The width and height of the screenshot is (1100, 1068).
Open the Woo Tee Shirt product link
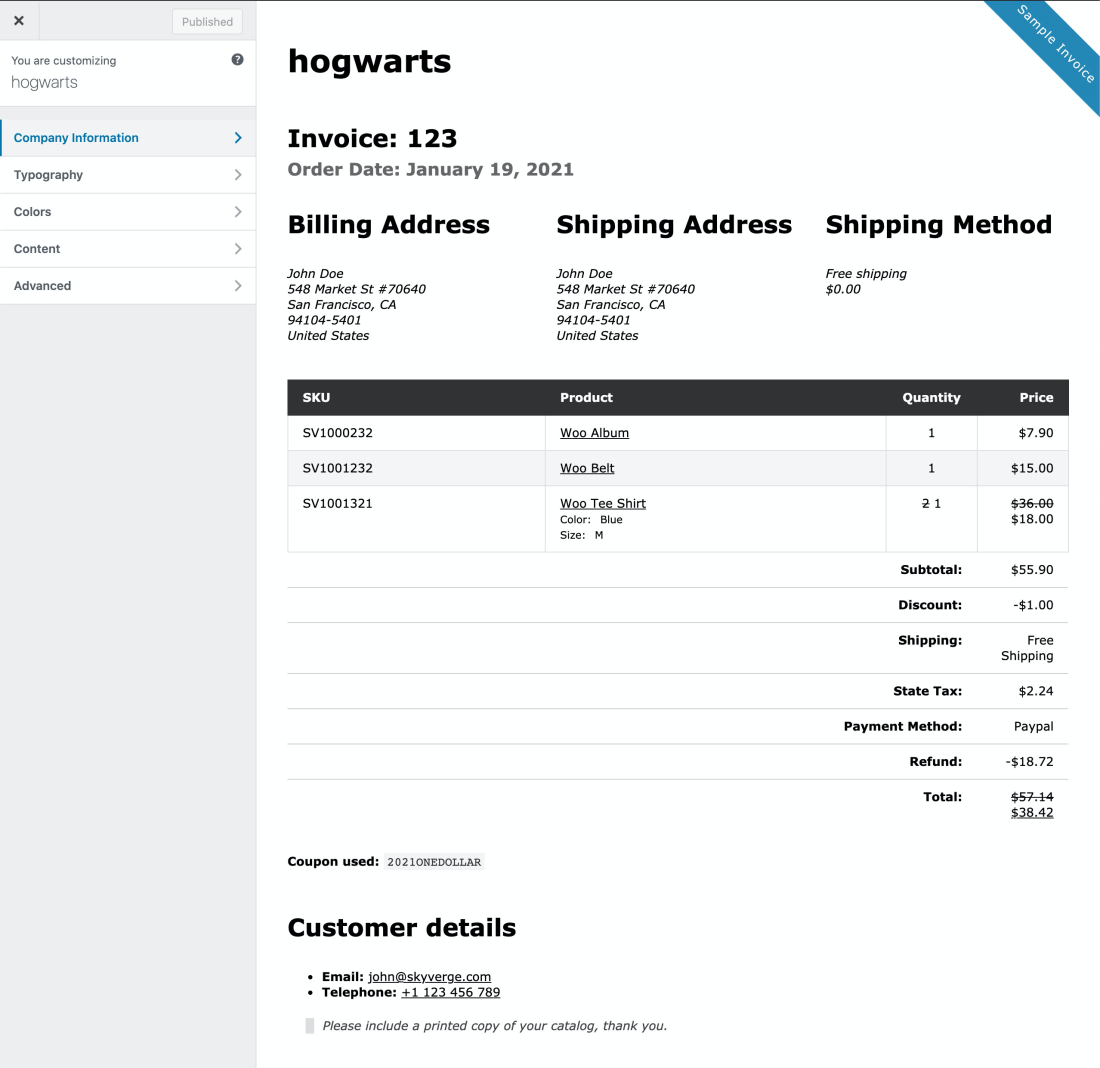click(x=602, y=503)
